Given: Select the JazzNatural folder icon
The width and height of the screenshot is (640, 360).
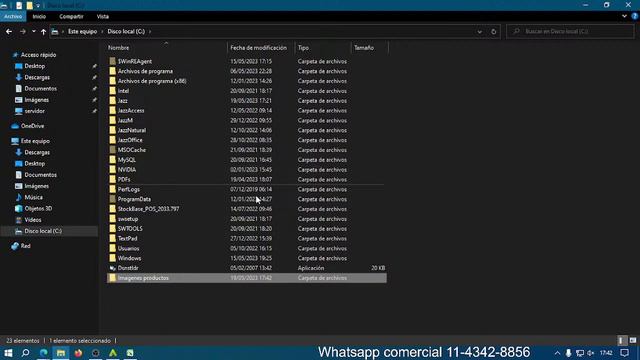Looking at the screenshot, I should point(113,130).
